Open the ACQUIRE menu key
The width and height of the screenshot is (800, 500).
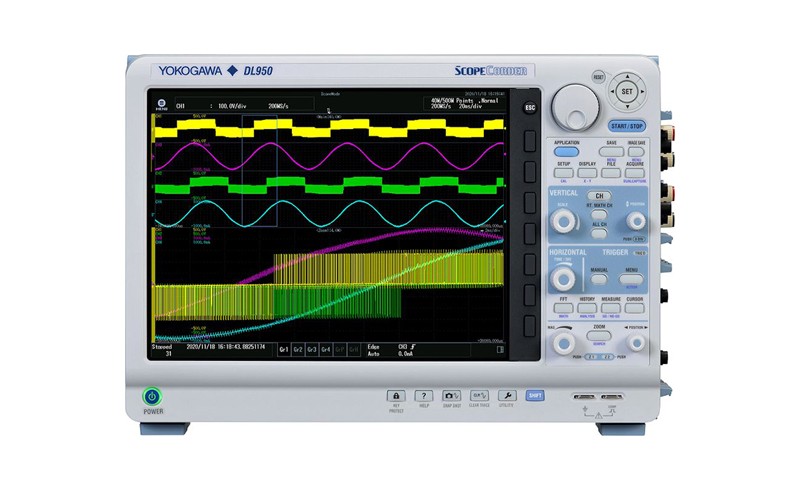635,173
